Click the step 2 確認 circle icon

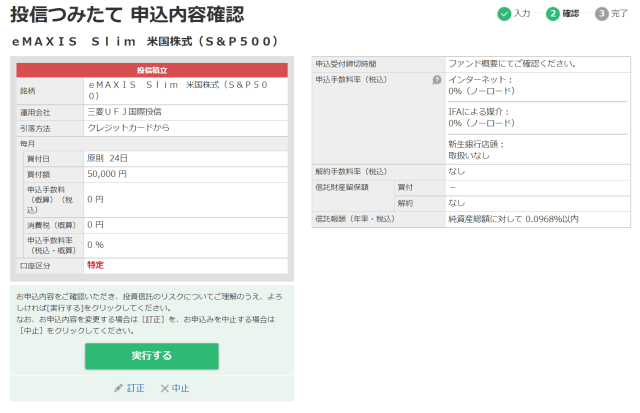pyautogui.click(x=553, y=14)
